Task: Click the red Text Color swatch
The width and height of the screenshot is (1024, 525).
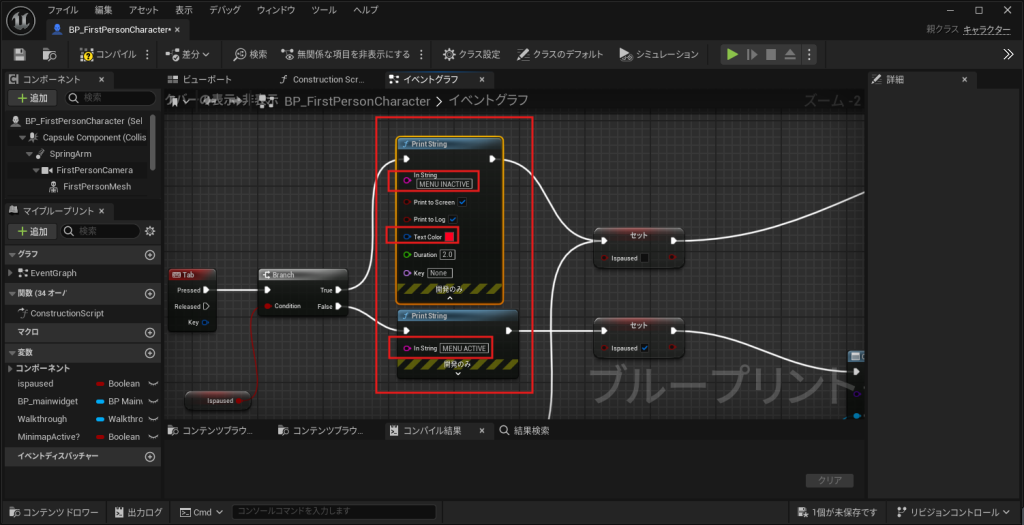Action: pyautogui.click(x=450, y=237)
